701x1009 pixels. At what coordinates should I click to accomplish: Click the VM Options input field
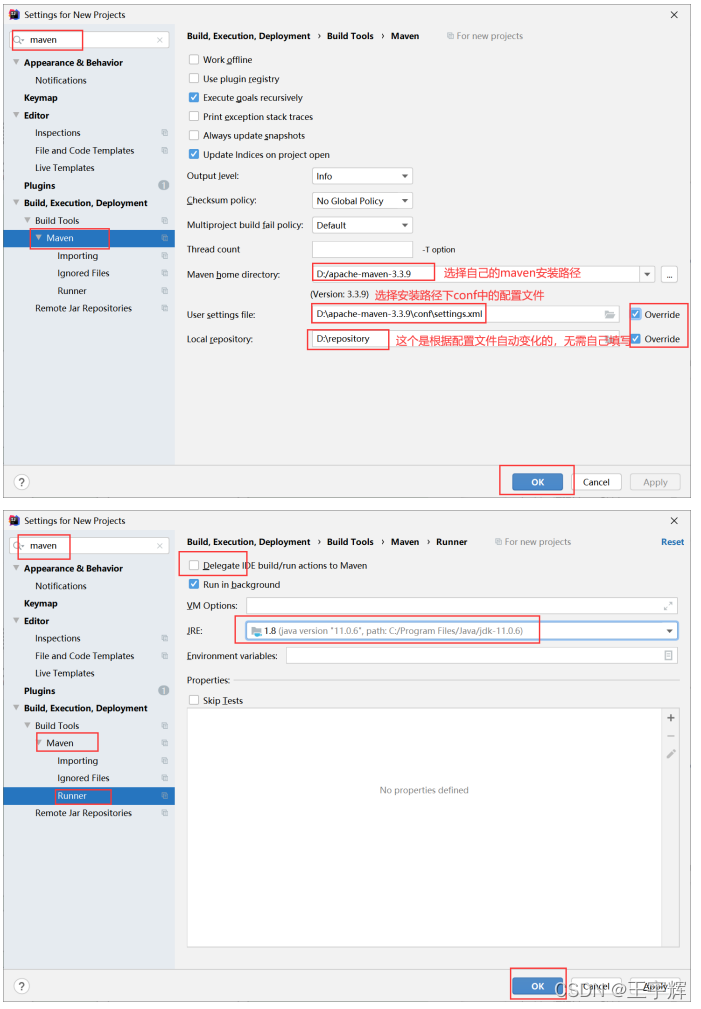(462, 606)
